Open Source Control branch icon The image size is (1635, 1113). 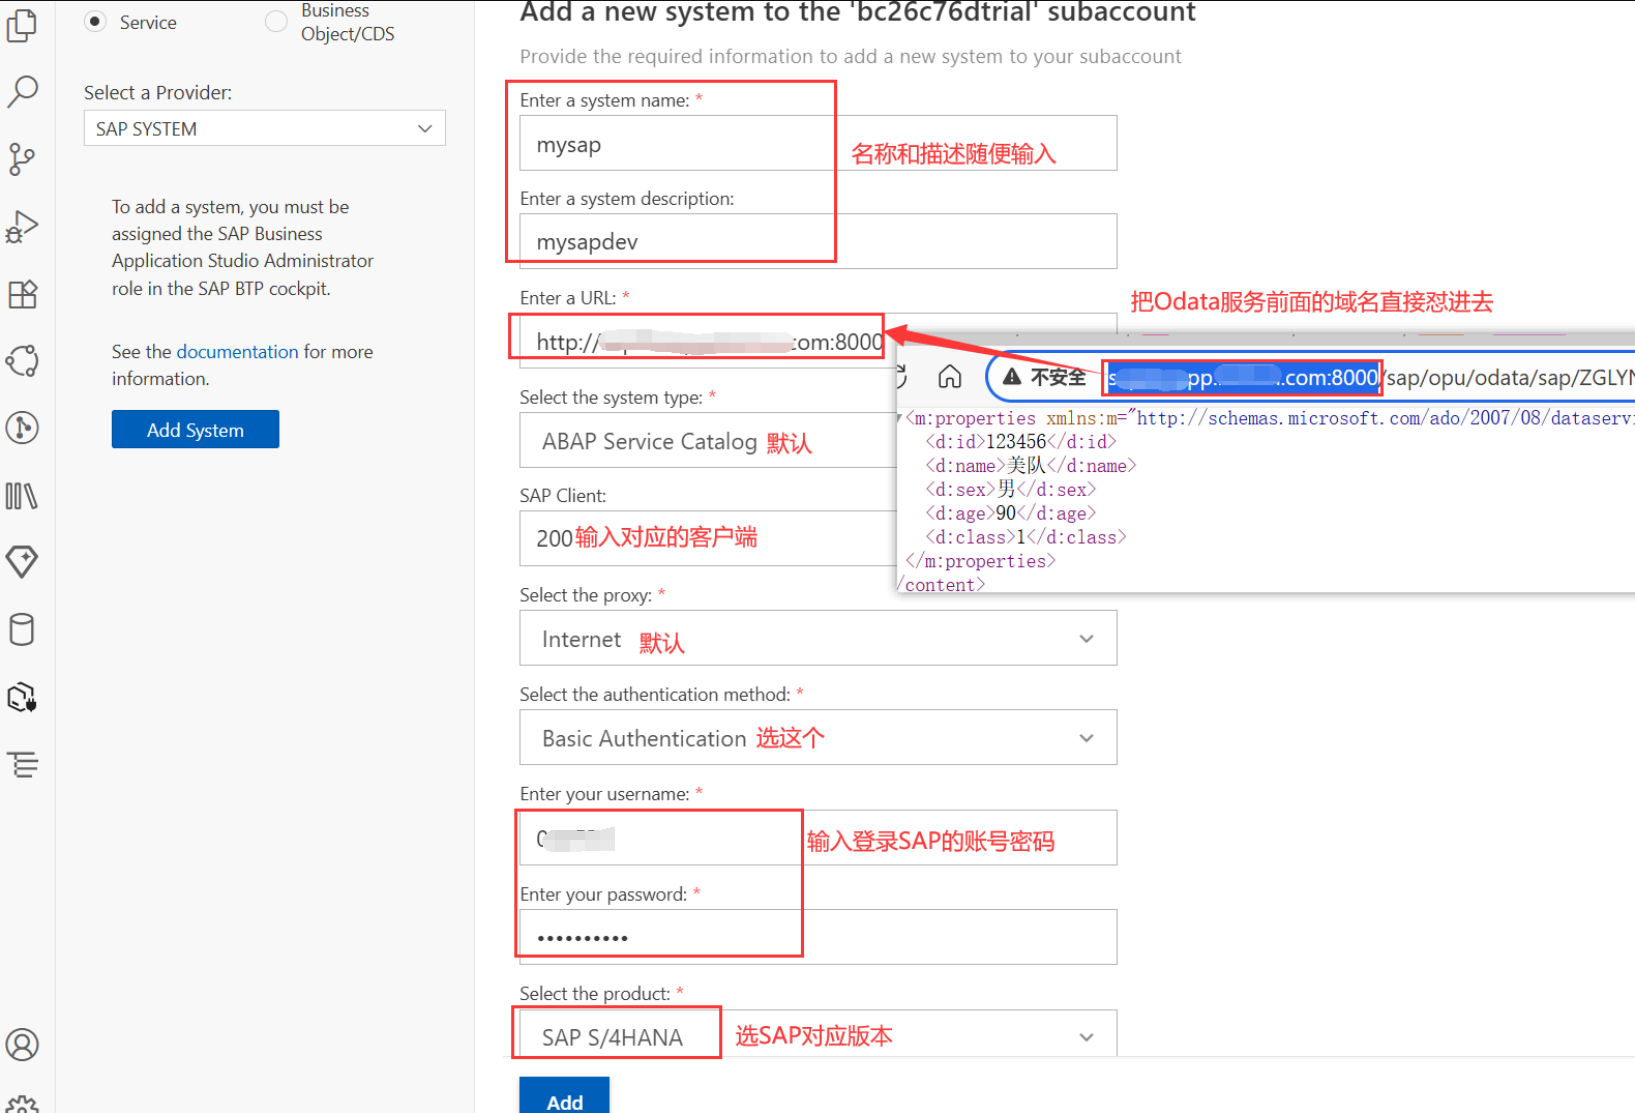pyautogui.click(x=22, y=159)
